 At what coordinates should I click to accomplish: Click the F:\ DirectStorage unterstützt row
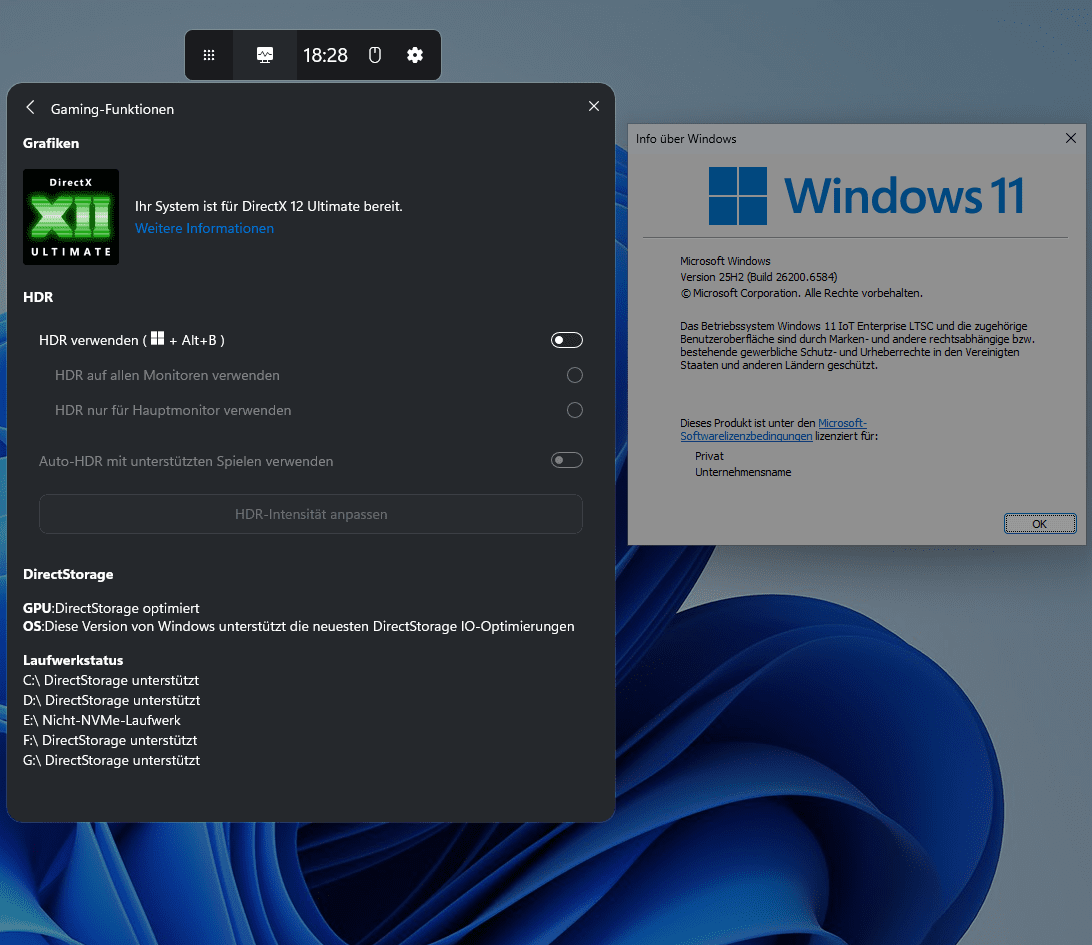(x=110, y=740)
